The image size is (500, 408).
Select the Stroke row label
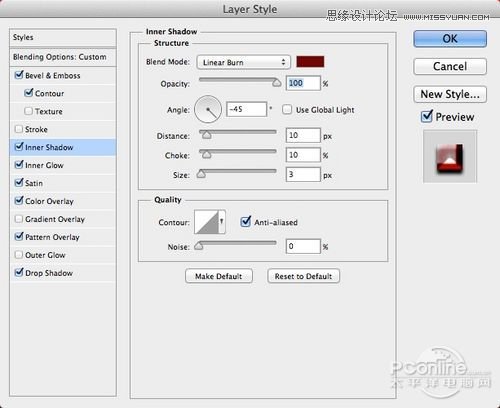point(36,129)
